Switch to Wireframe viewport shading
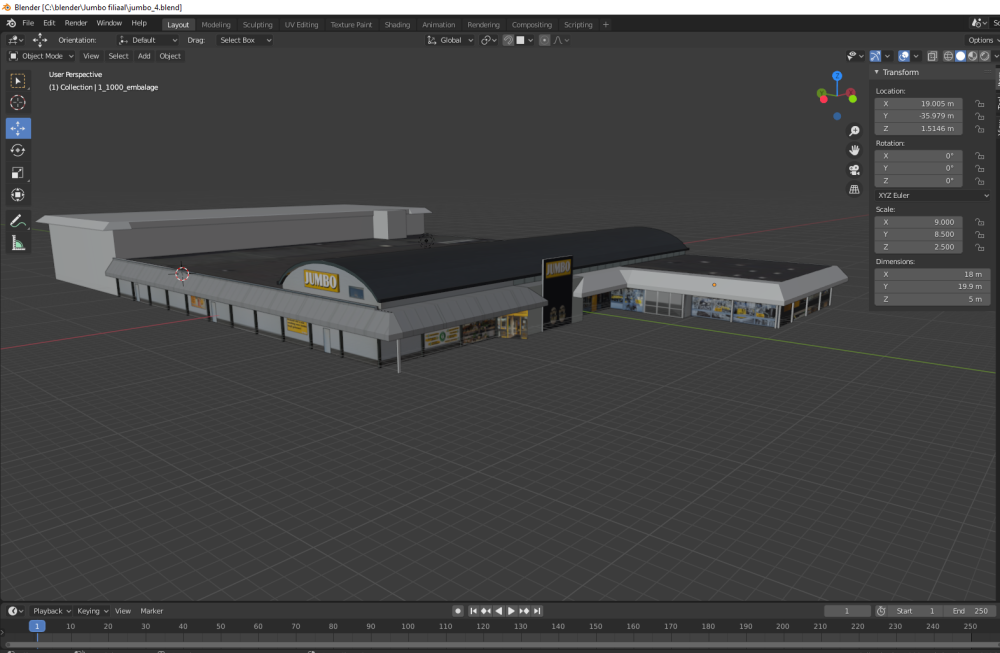Viewport: 1000px width, 653px height. point(948,56)
